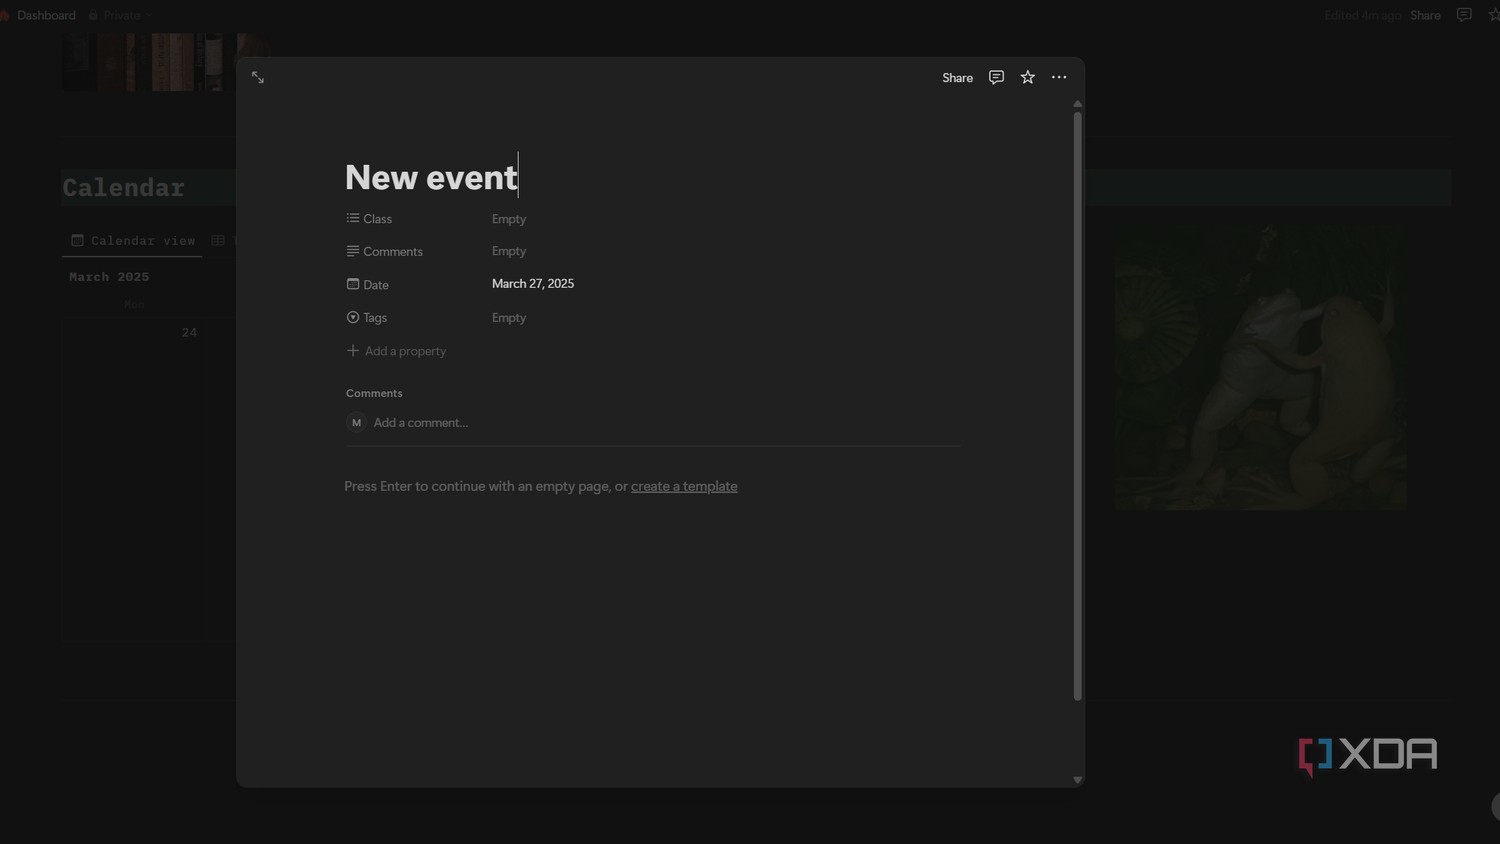
Task: Click the Empty value next to Comments
Action: click(x=509, y=251)
